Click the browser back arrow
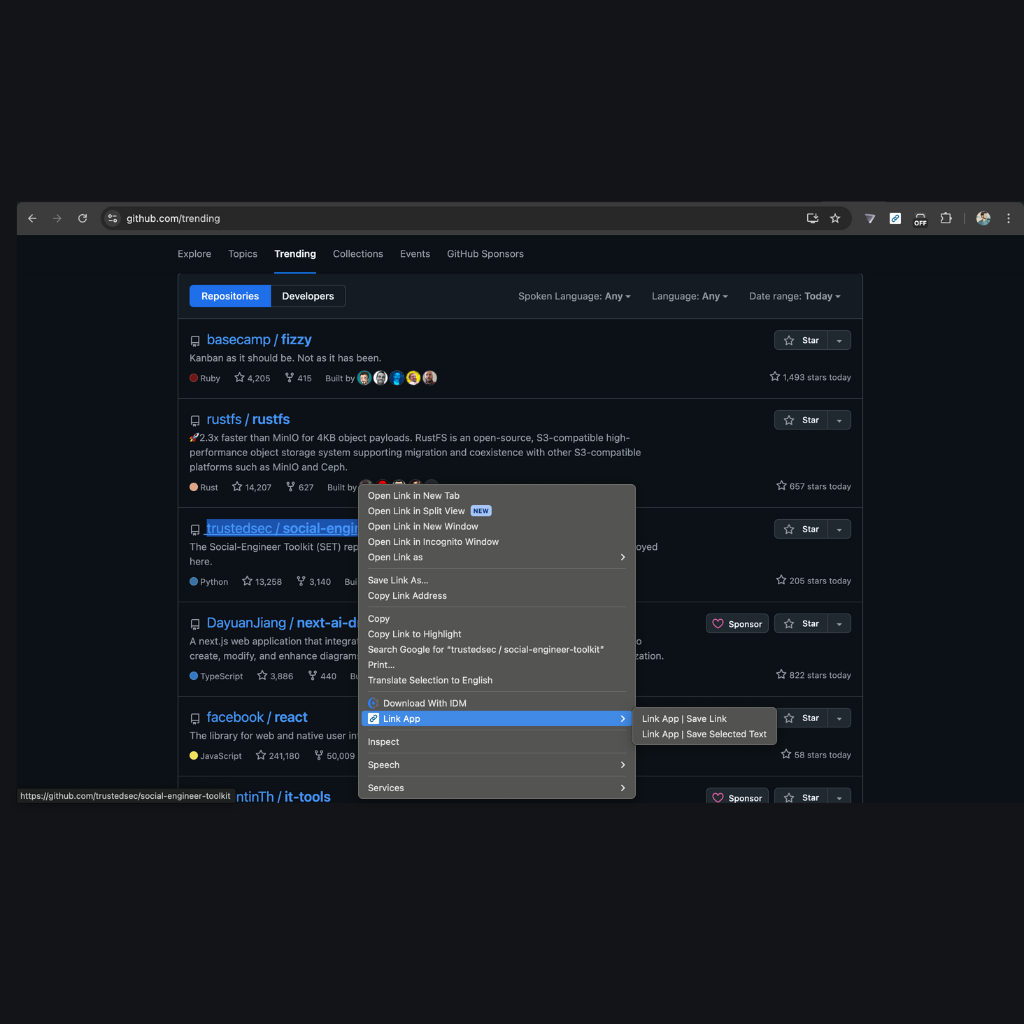This screenshot has width=1024, height=1024. [32, 218]
